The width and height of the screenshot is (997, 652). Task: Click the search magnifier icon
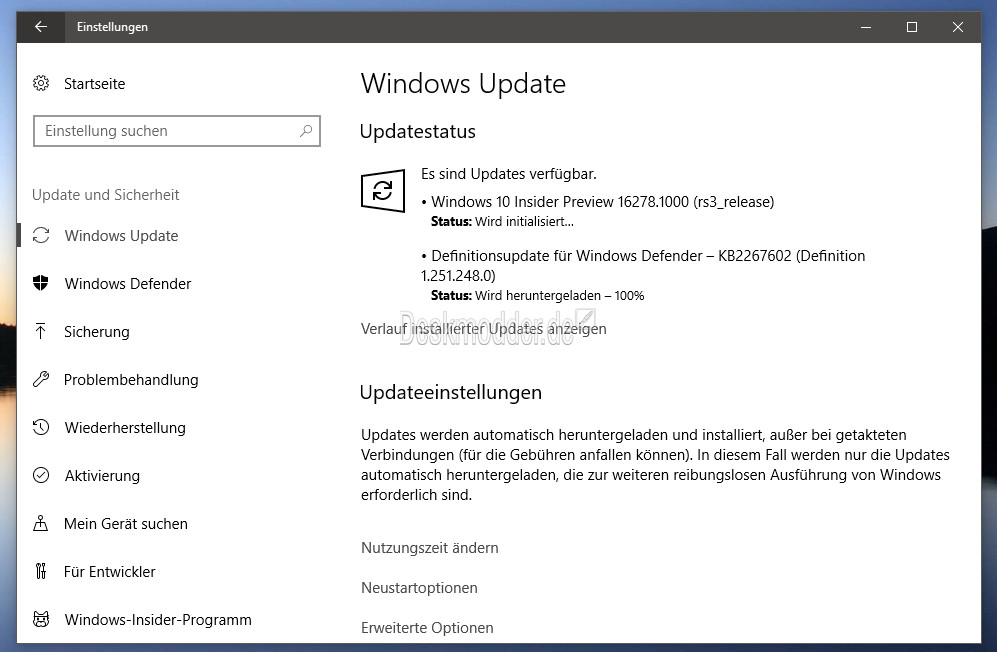(x=306, y=131)
